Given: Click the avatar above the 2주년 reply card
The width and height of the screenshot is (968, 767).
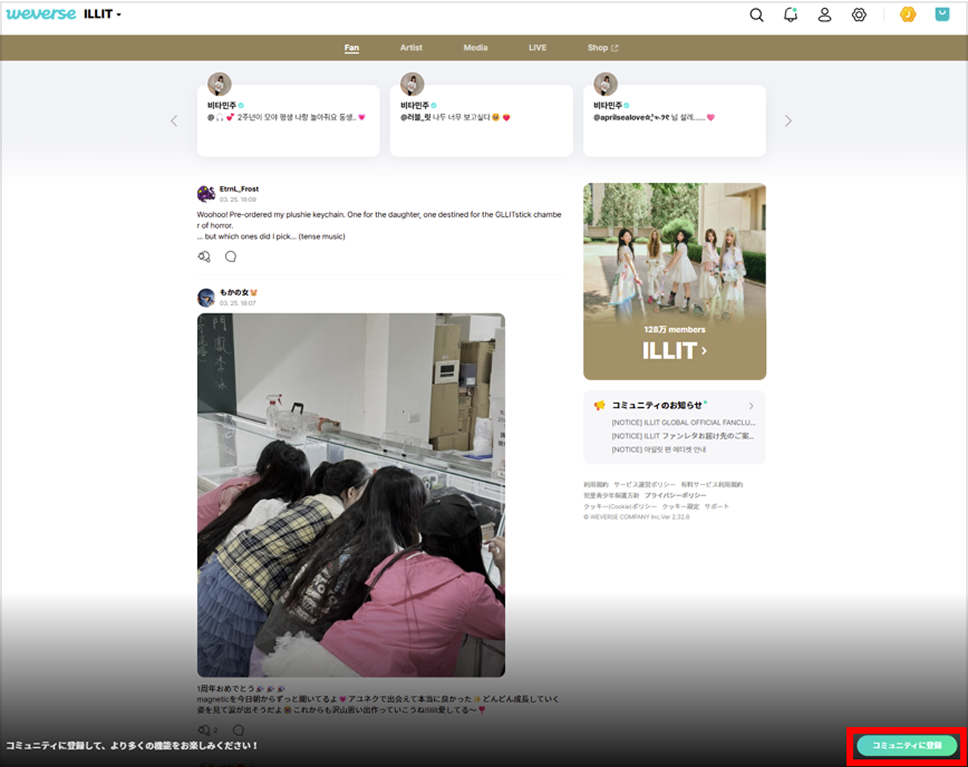Looking at the screenshot, I should coord(219,84).
